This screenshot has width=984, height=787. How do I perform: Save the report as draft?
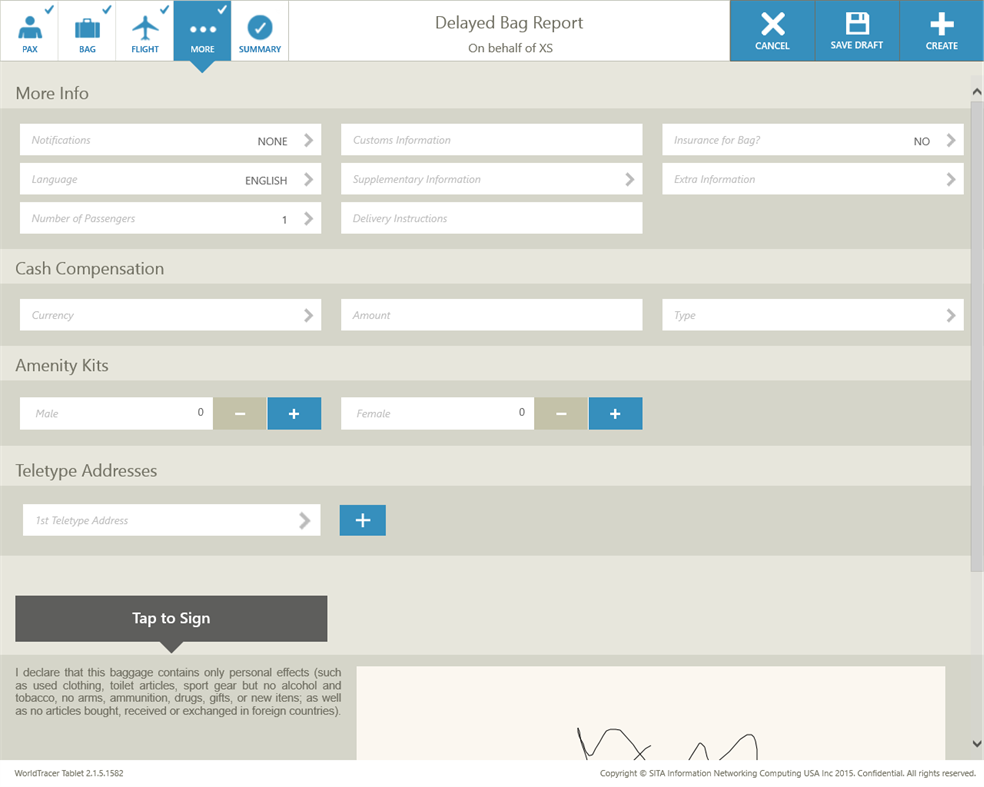pyautogui.click(x=857, y=31)
